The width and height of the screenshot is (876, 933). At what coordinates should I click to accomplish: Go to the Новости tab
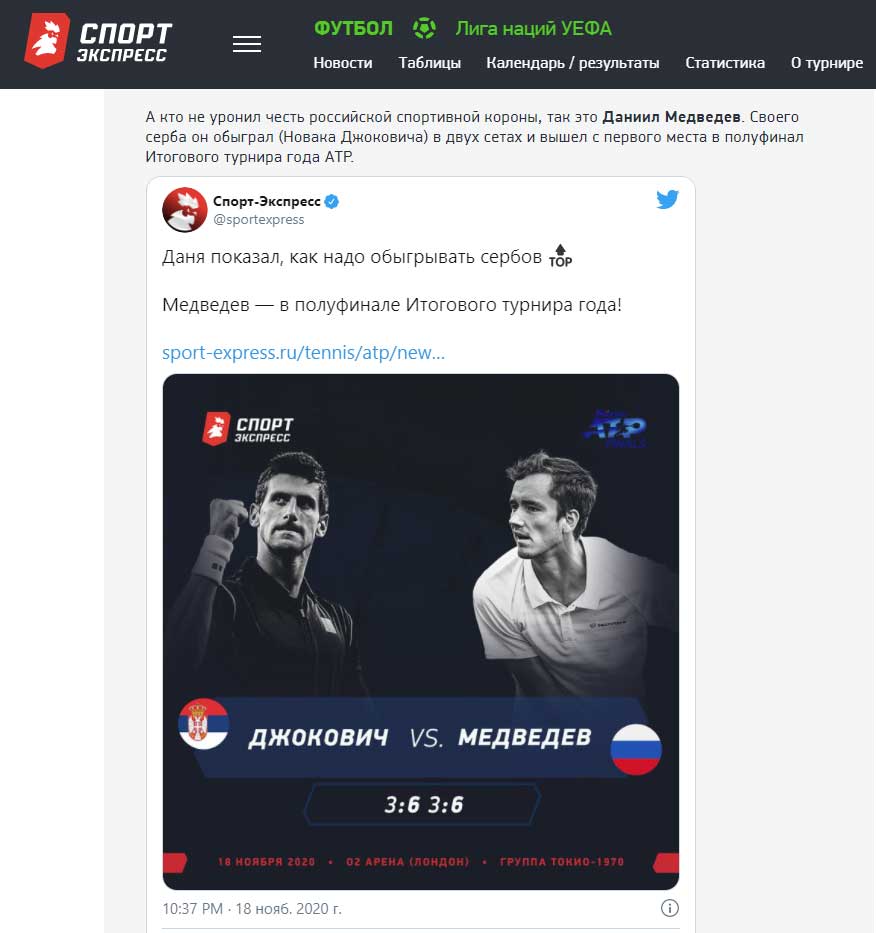343,62
